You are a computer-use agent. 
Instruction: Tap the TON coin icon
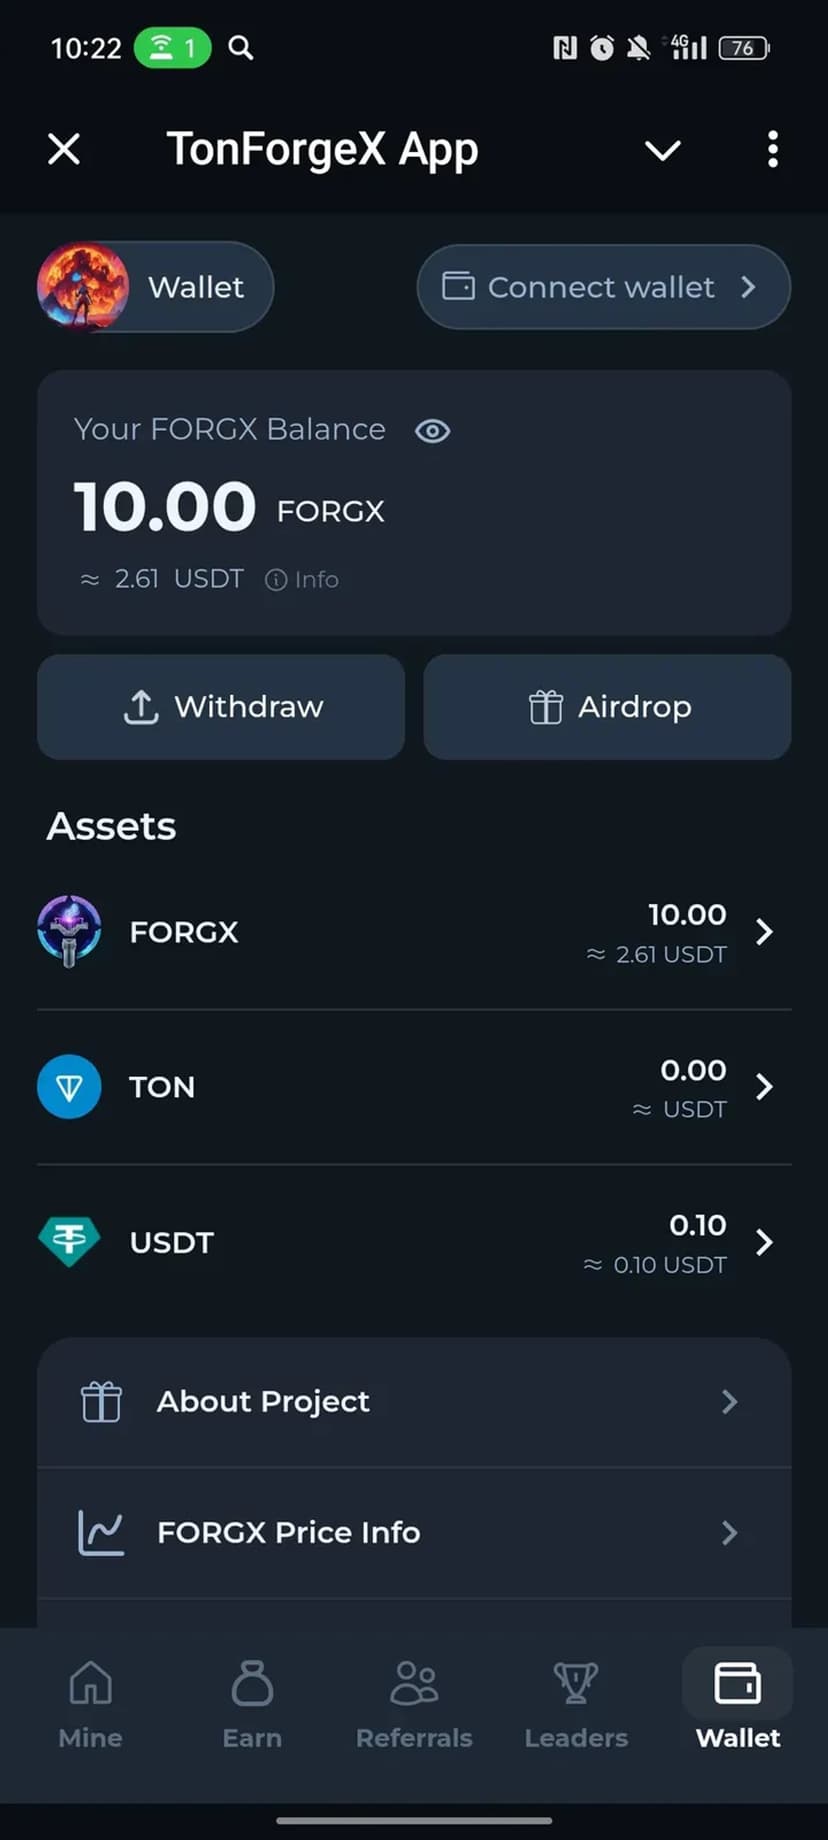tap(69, 1087)
